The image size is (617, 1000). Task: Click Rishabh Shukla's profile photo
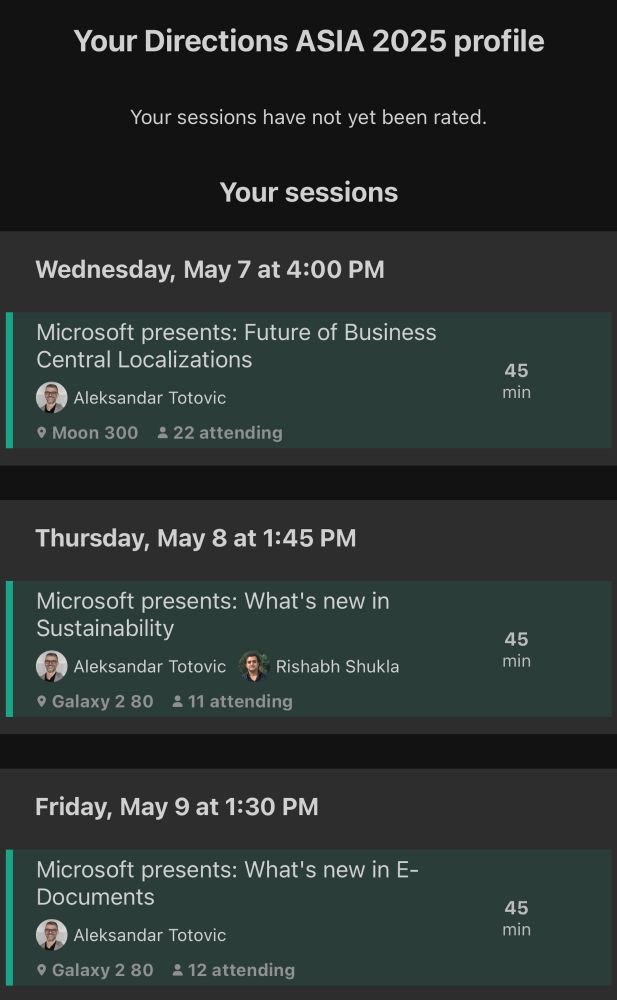(x=255, y=666)
